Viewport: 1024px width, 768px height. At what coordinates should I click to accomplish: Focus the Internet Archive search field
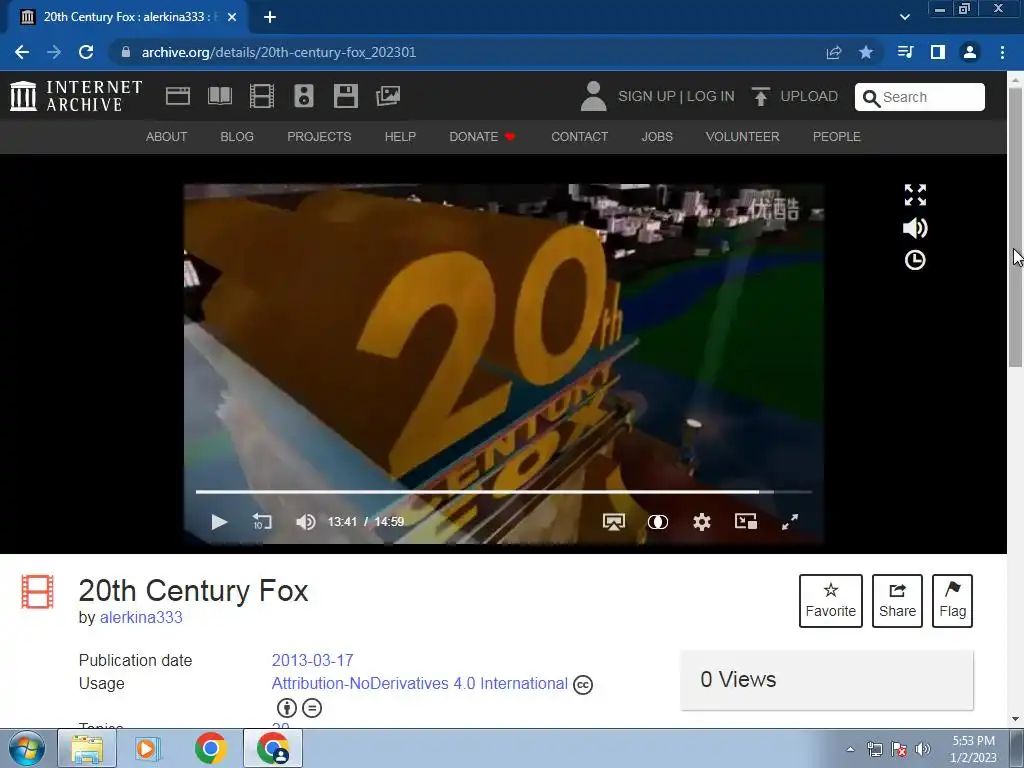tap(920, 97)
